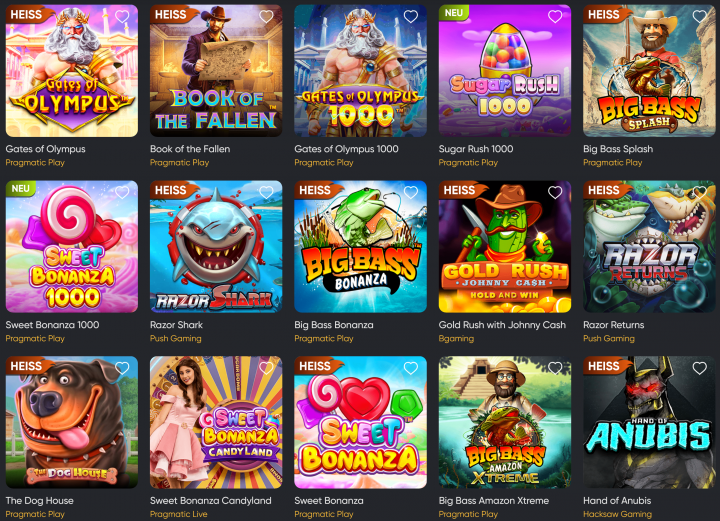The height and width of the screenshot is (521, 720).
Task: Heart the Big Bass Bonanza game
Action: click(411, 192)
